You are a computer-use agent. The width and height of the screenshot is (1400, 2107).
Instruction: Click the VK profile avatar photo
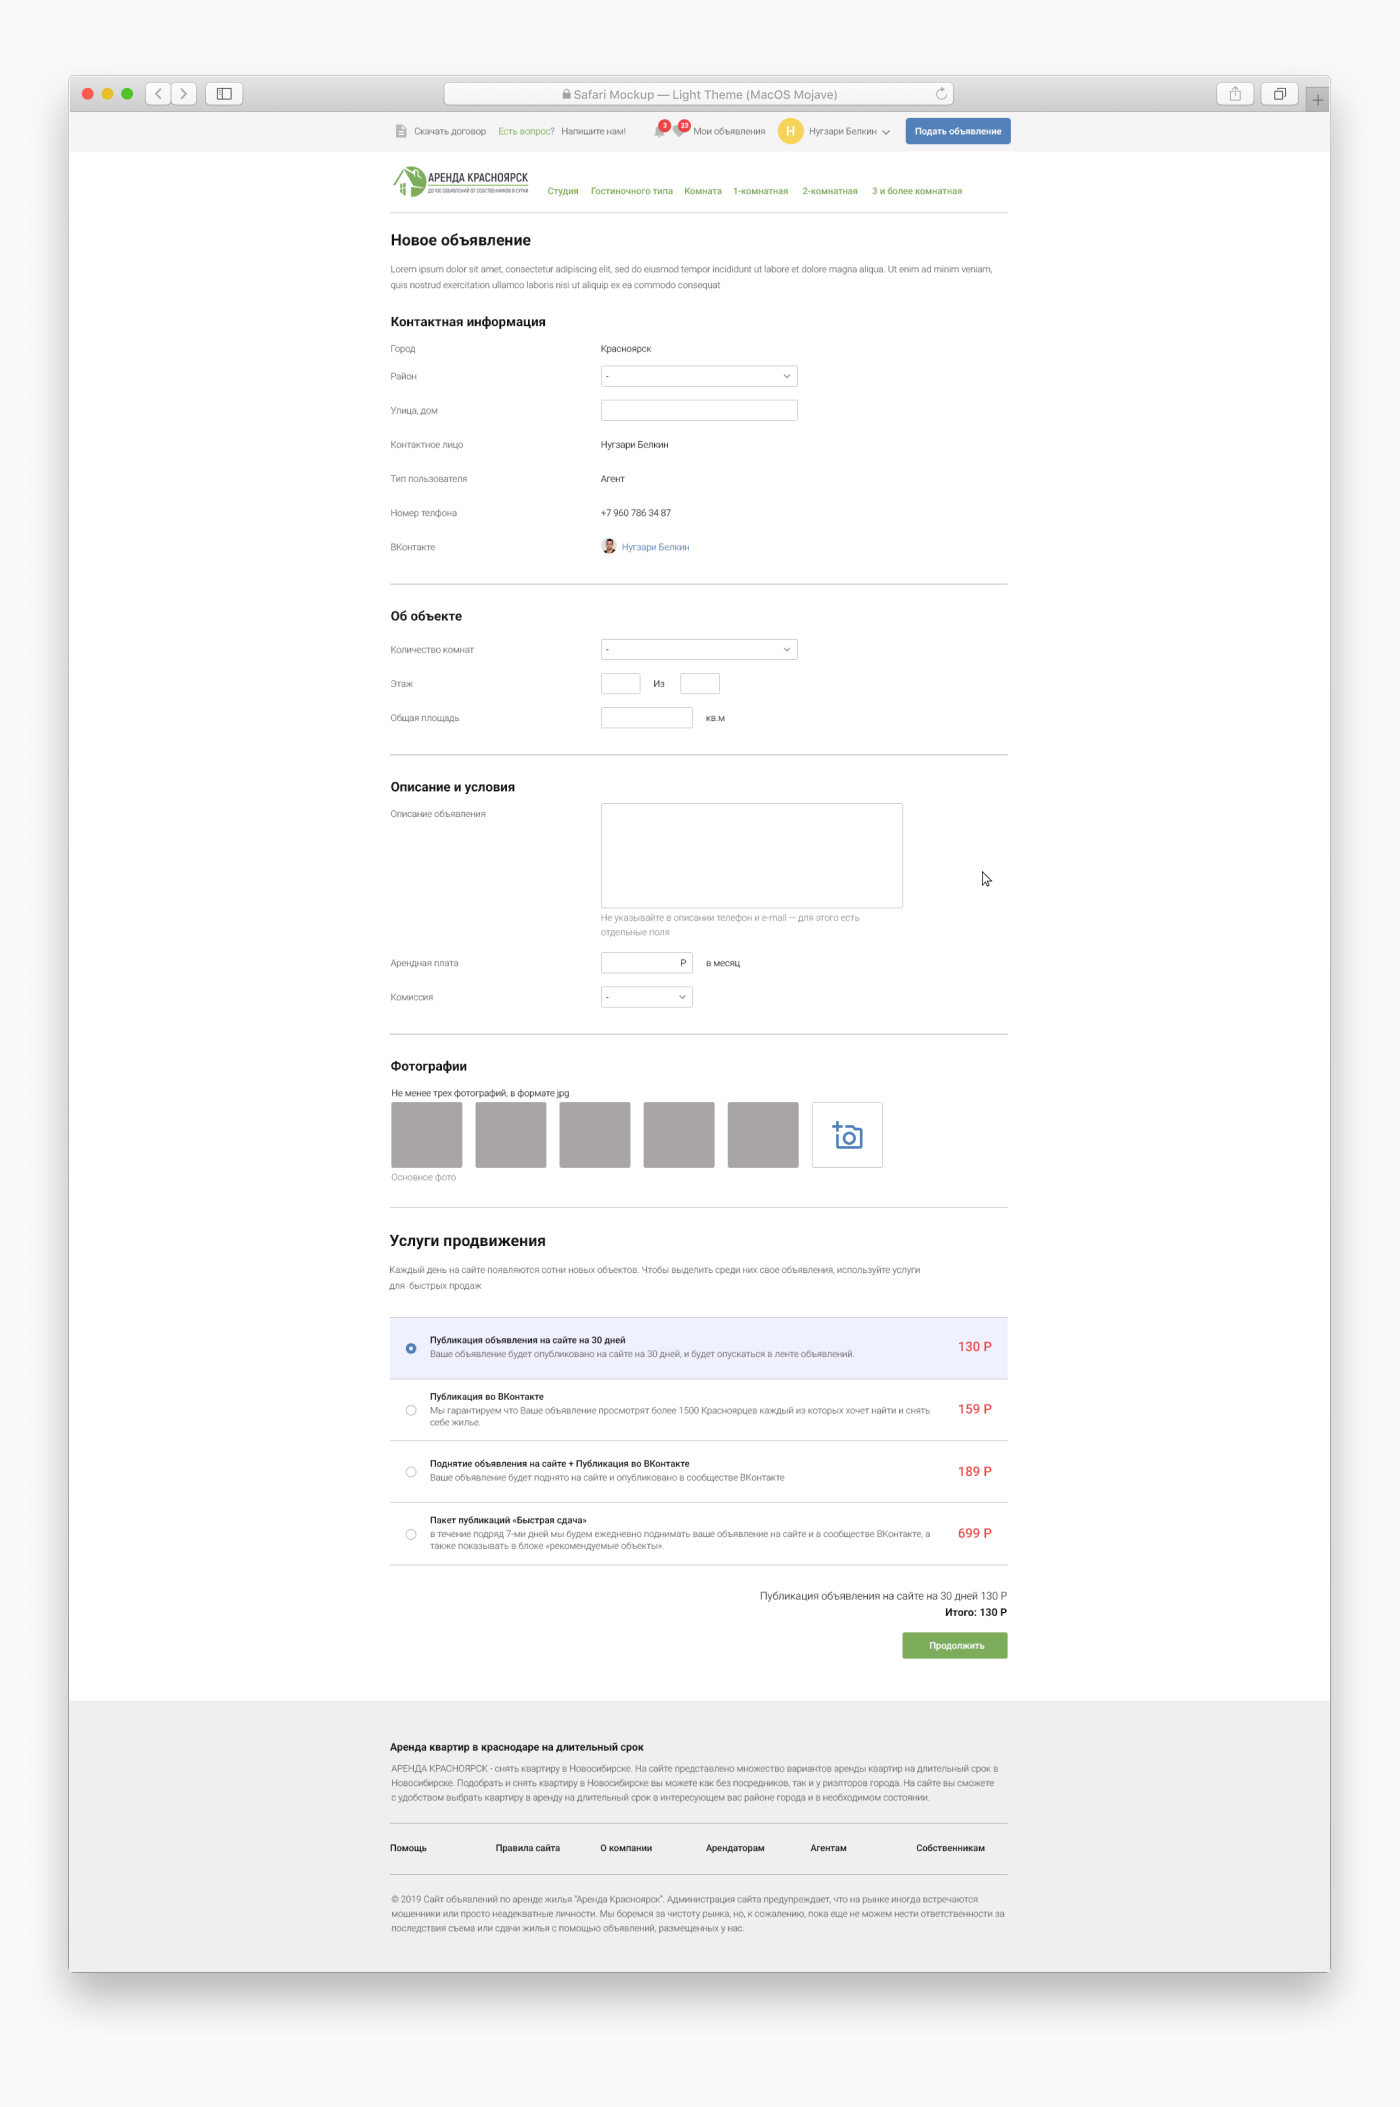click(x=608, y=546)
